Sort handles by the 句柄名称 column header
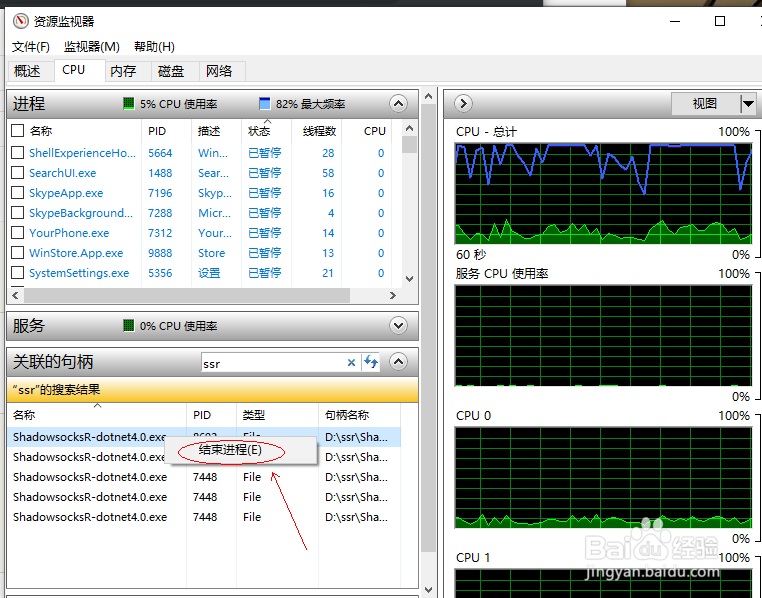Viewport: 762px width, 598px height. pyautogui.click(x=359, y=415)
